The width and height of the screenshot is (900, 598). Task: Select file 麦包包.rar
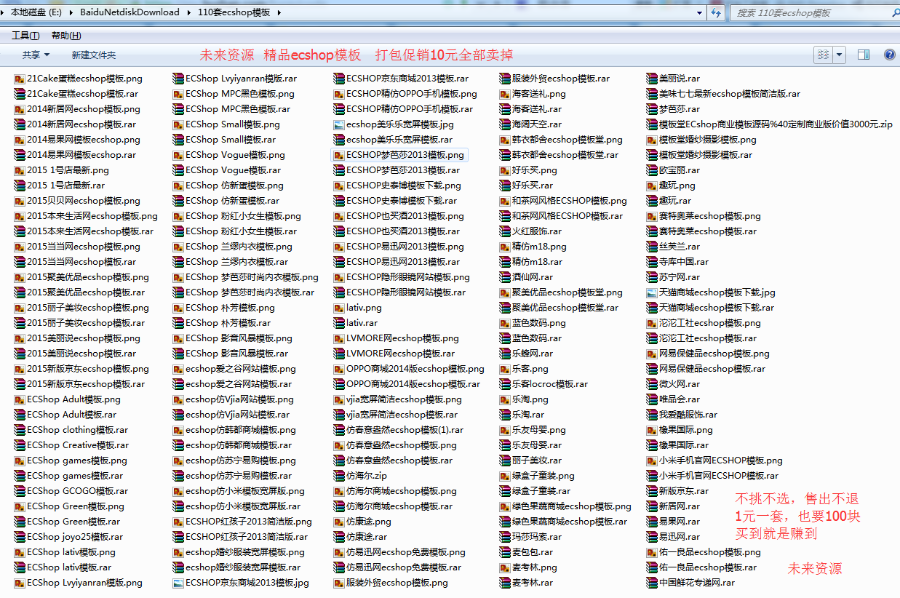pos(526,553)
